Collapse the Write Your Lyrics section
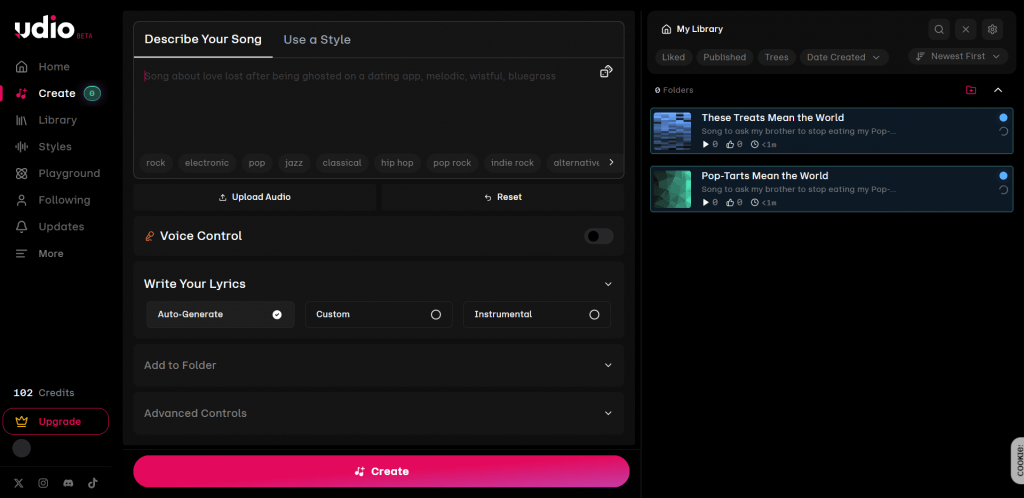The width and height of the screenshot is (1024, 498). pos(608,285)
